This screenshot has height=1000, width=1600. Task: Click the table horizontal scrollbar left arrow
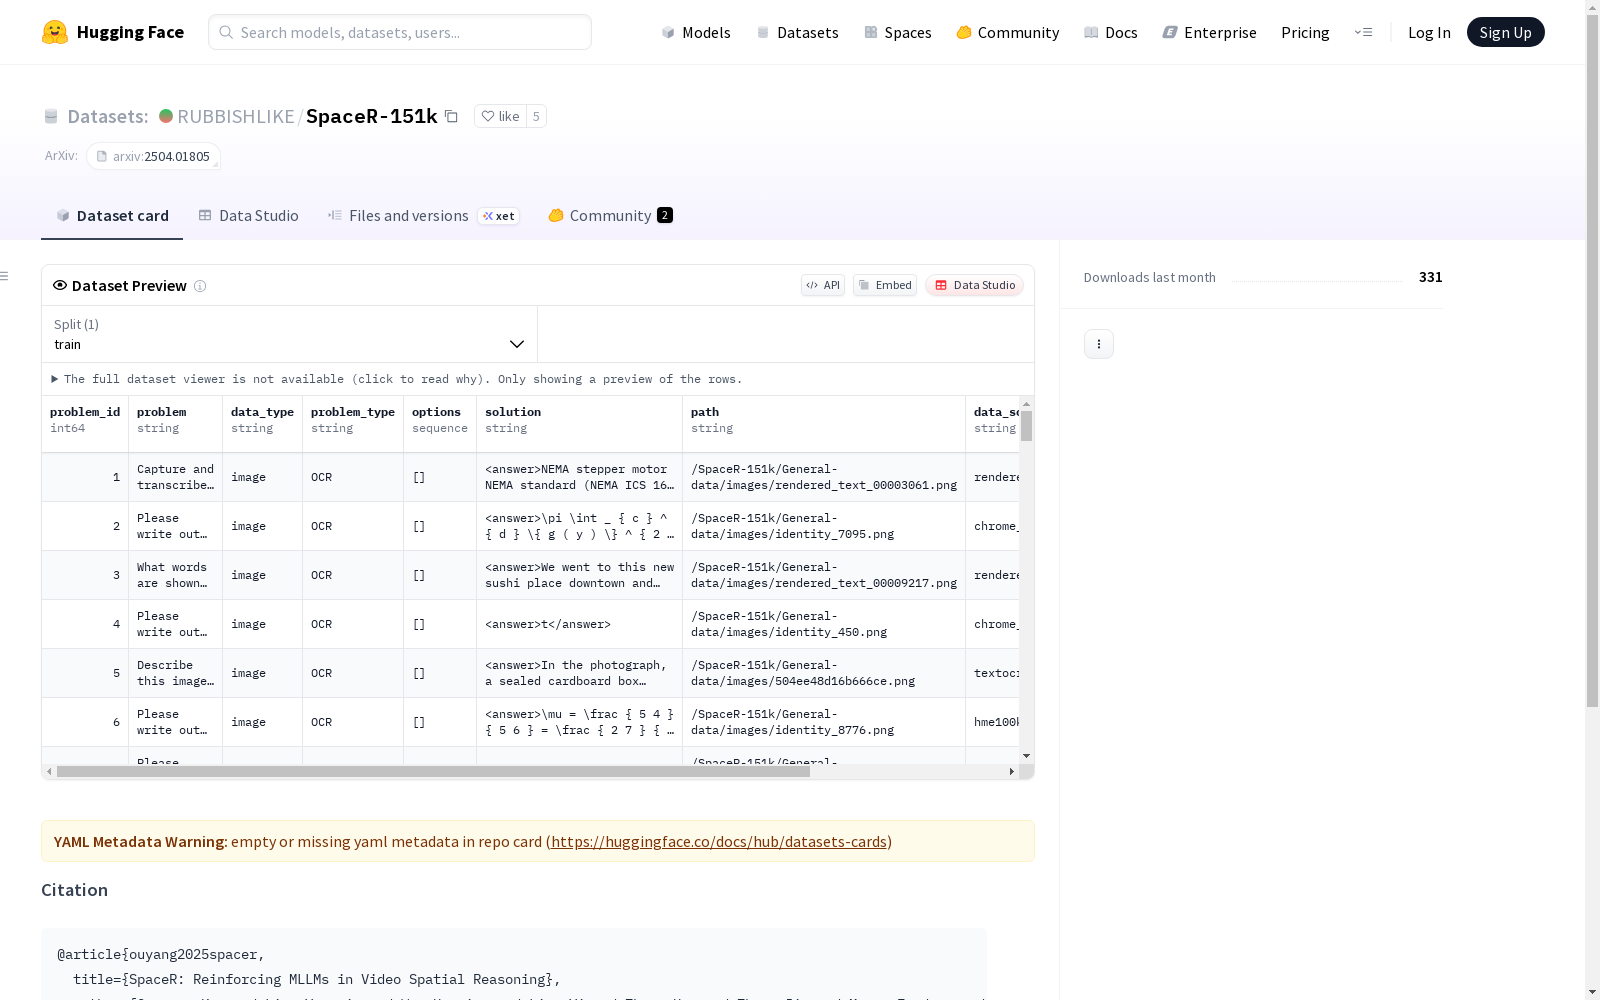tap(49, 772)
